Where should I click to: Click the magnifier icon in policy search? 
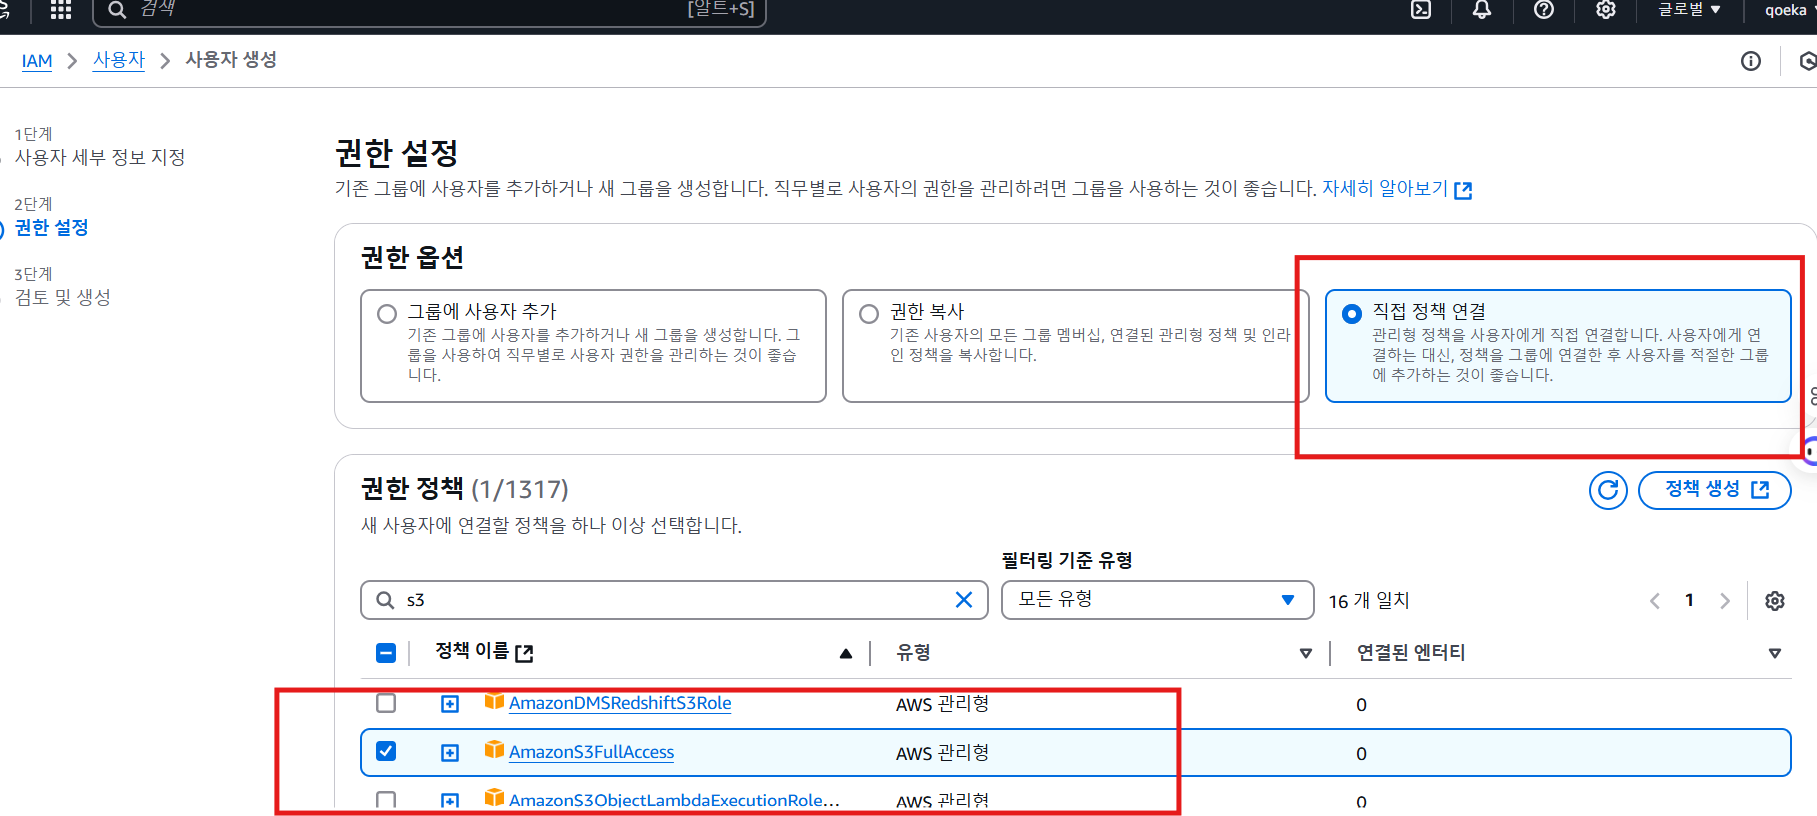[x=385, y=600]
